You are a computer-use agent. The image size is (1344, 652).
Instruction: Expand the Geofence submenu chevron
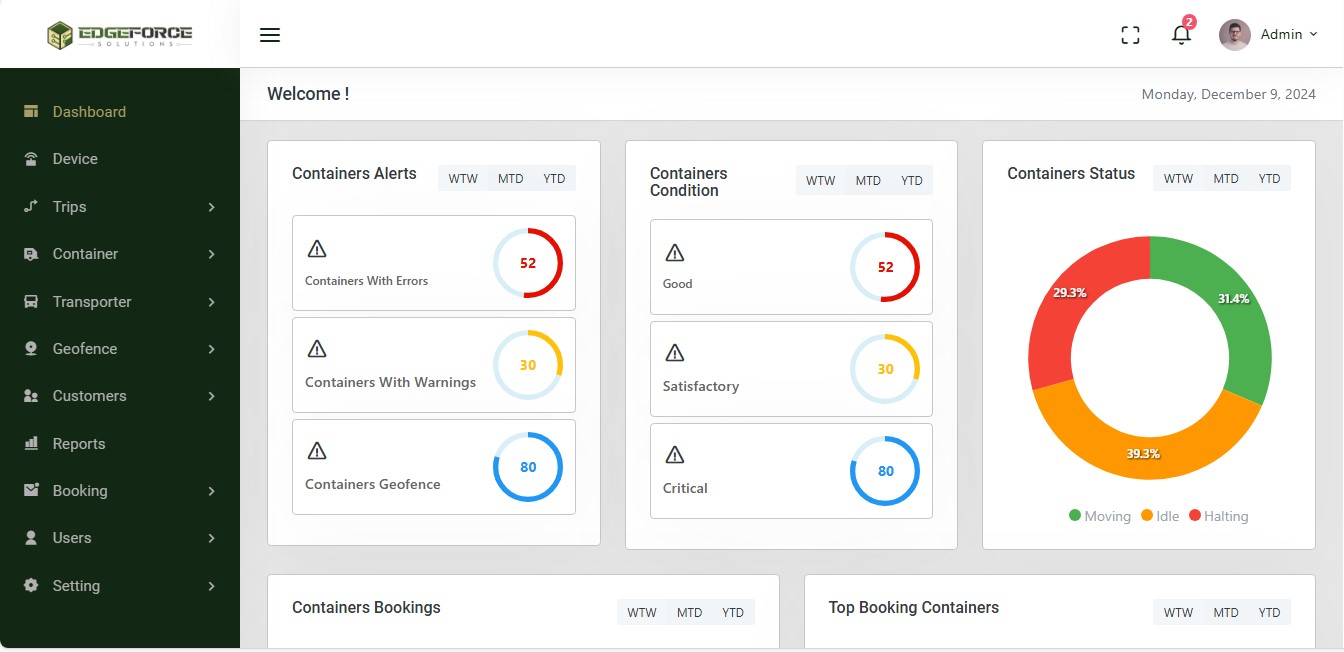click(211, 349)
